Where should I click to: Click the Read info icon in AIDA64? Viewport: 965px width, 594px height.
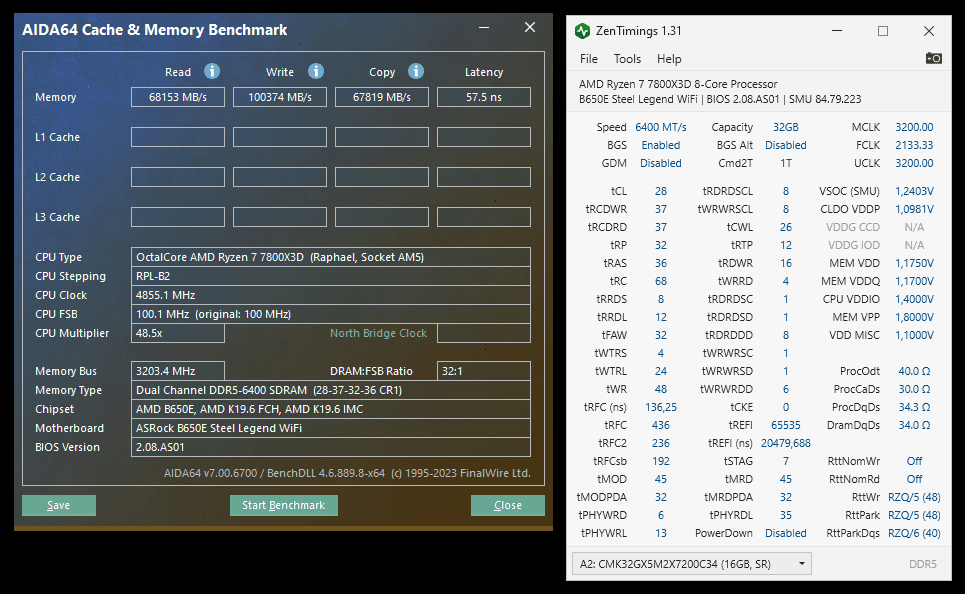[x=212, y=71]
